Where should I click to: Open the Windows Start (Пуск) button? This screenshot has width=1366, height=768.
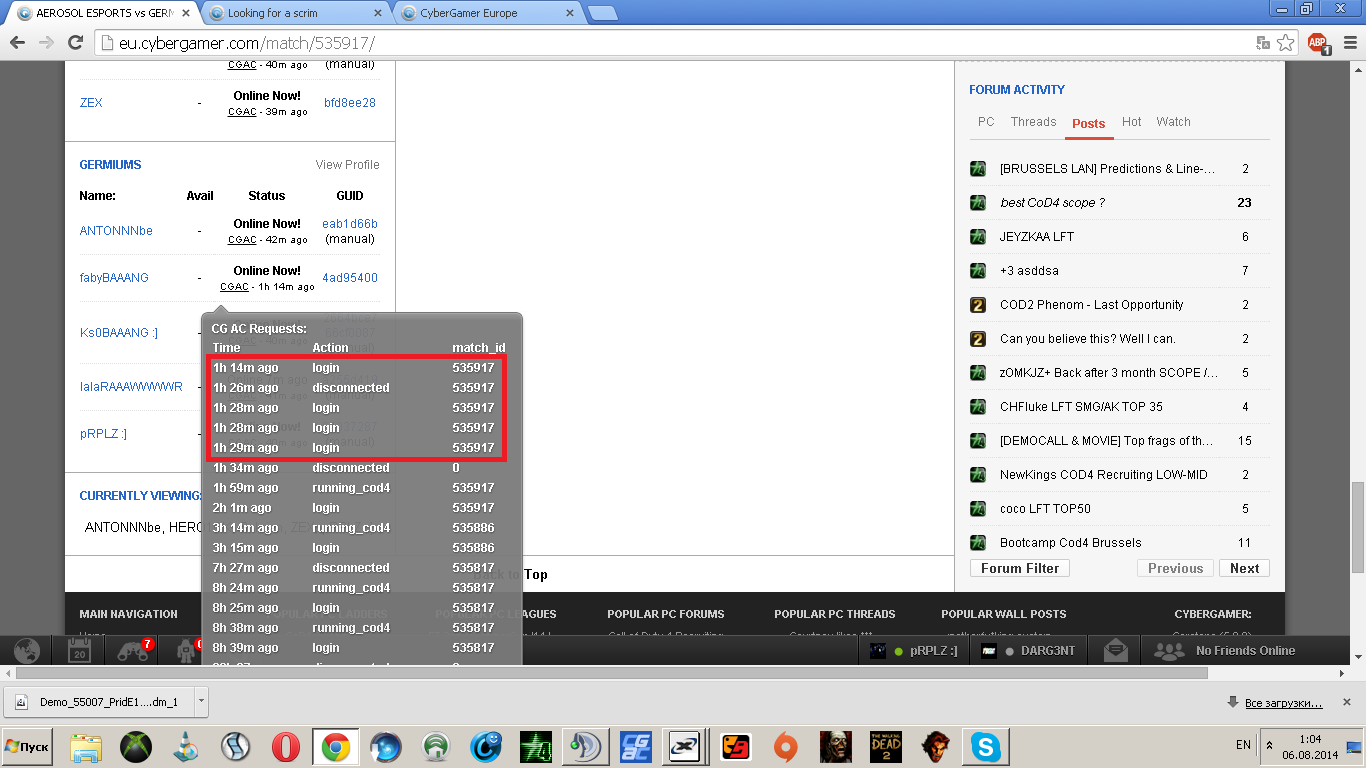28,747
